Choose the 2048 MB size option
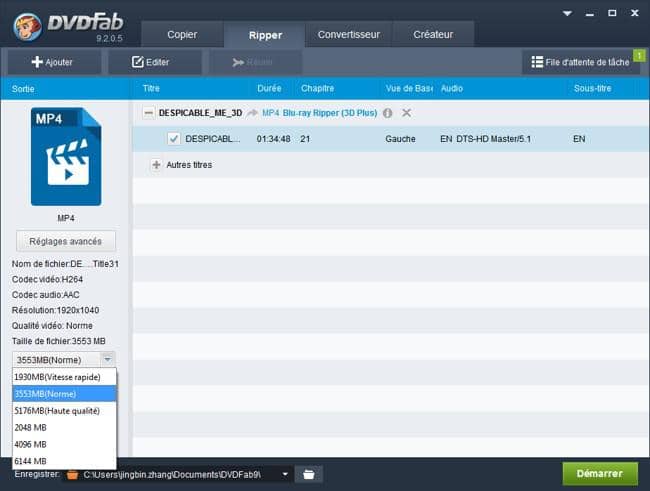This screenshot has height=491, width=650. pyautogui.click(x=64, y=428)
